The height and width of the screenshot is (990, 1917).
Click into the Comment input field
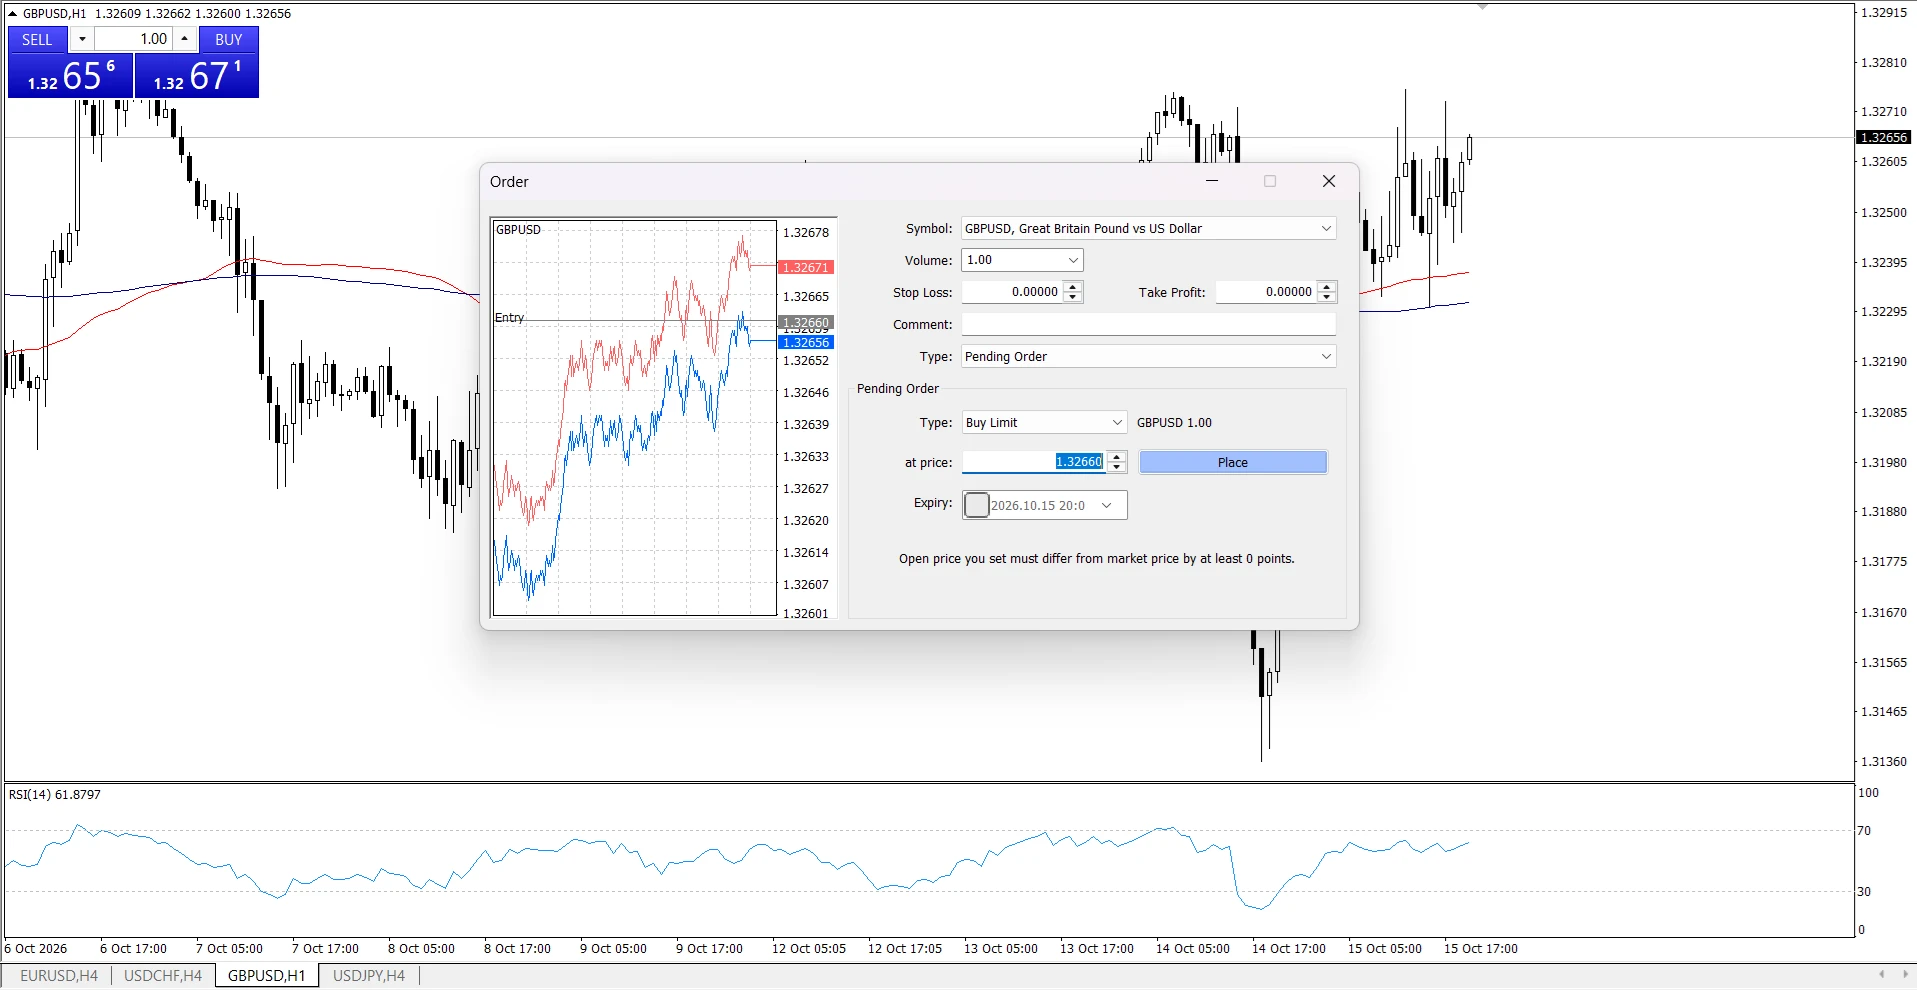pos(1149,324)
